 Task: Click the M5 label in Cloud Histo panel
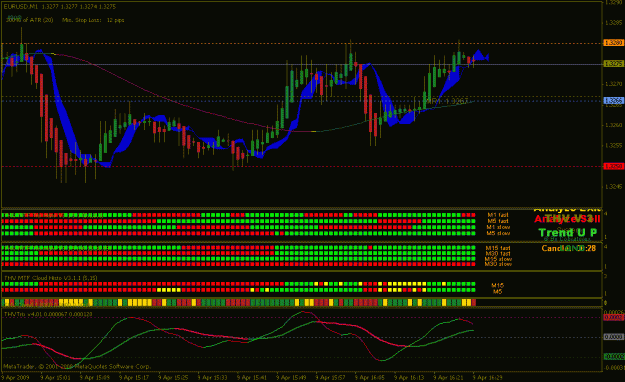(497, 291)
